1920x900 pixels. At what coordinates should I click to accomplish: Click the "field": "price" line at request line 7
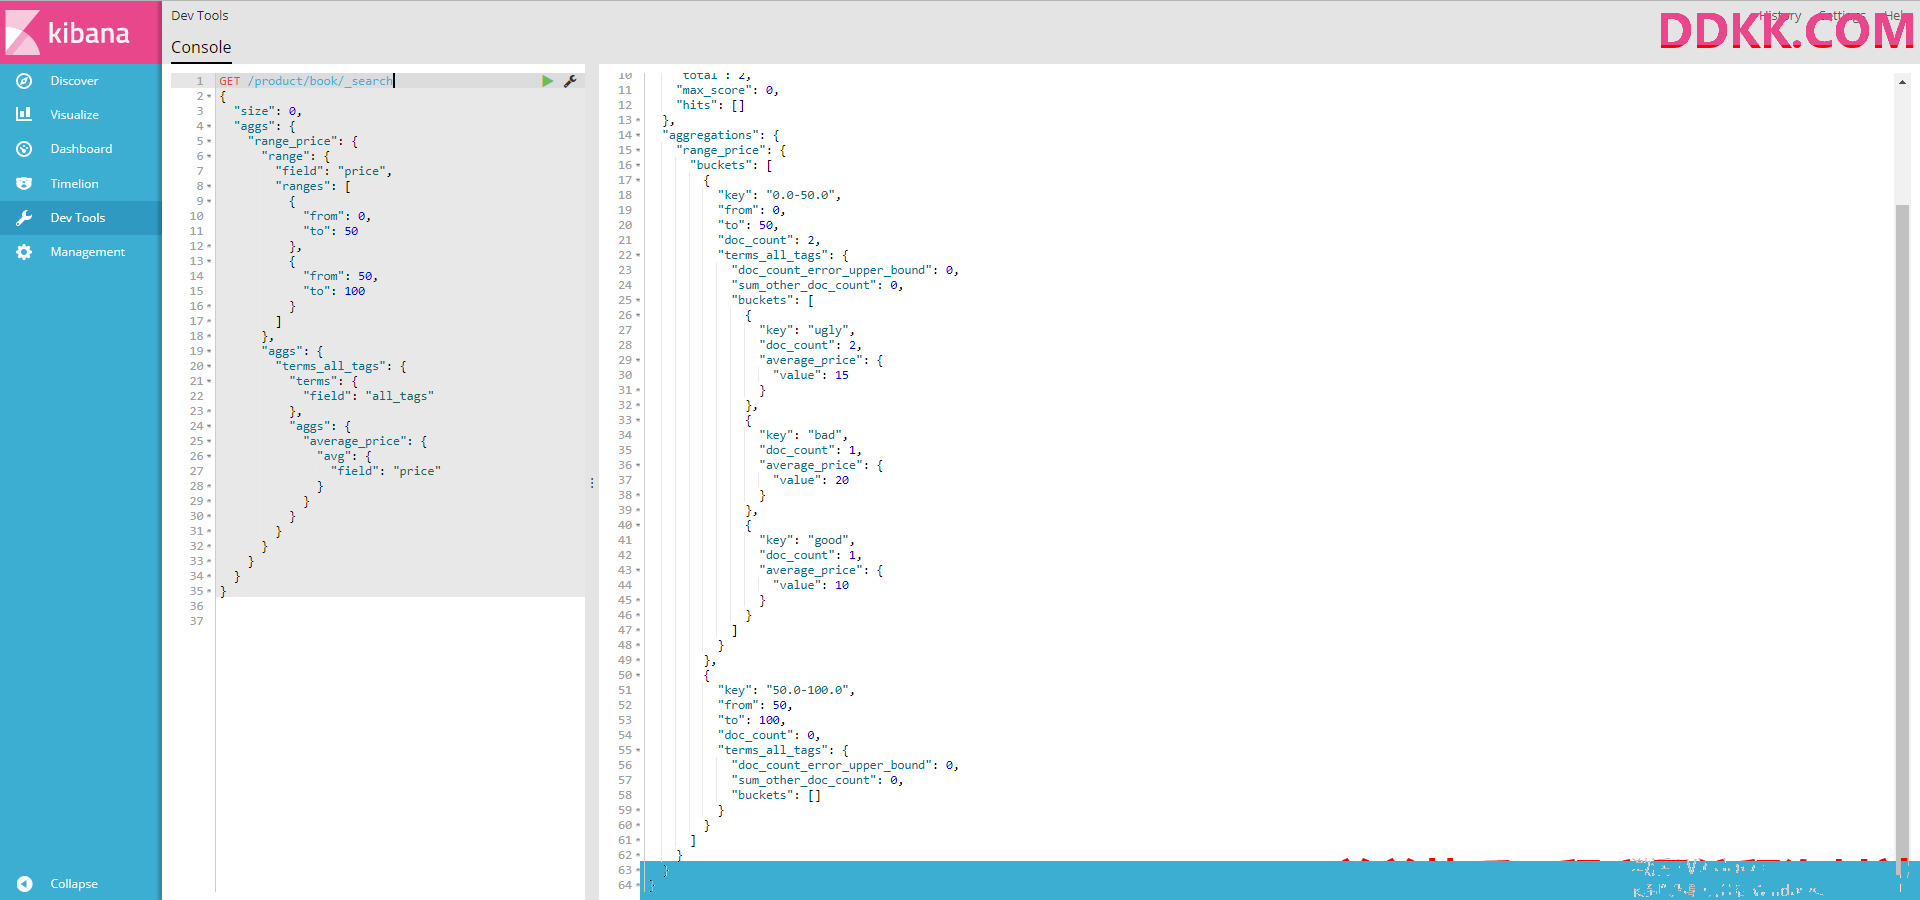click(x=334, y=171)
